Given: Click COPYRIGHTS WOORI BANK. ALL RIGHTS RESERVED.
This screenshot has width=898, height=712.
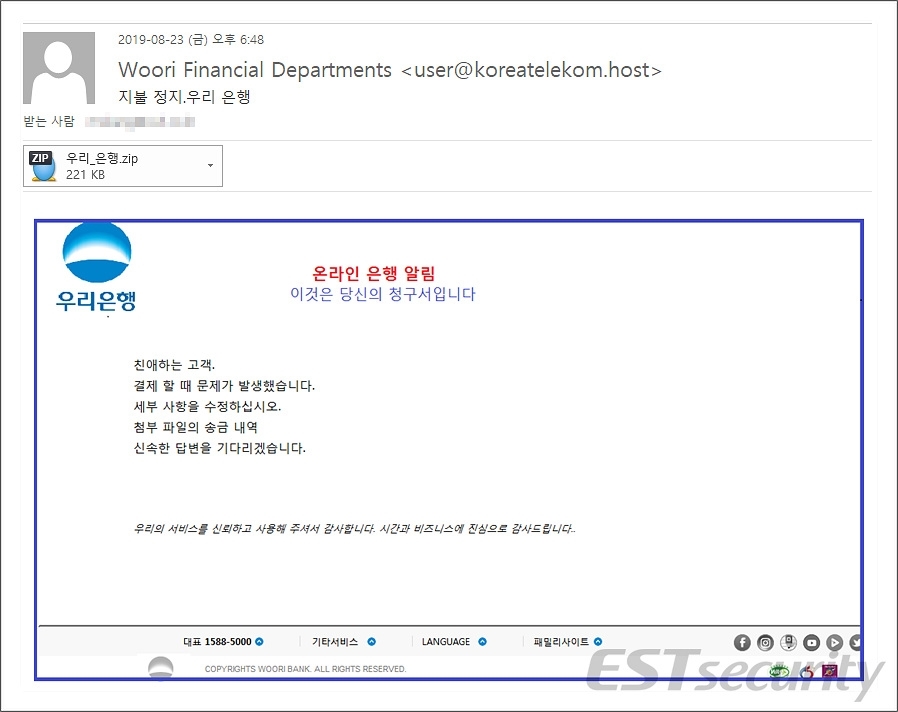Looking at the screenshot, I should pyautogui.click(x=305, y=668).
